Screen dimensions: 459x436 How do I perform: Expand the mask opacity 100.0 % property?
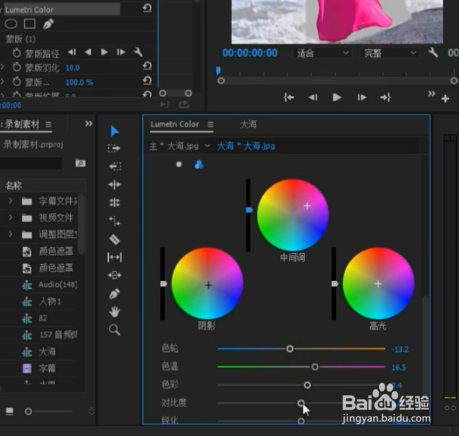[3, 81]
